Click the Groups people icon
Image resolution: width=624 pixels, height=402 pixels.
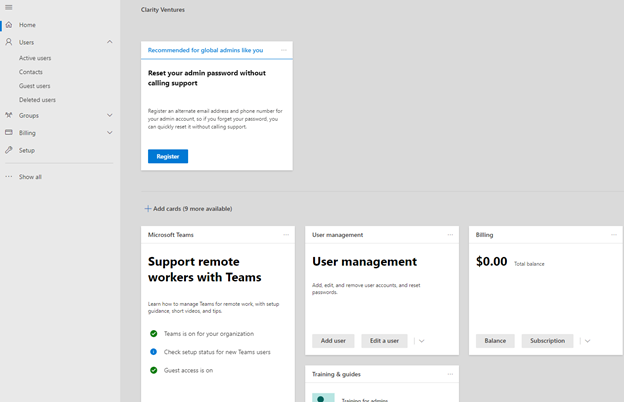click(x=8, y=115)
